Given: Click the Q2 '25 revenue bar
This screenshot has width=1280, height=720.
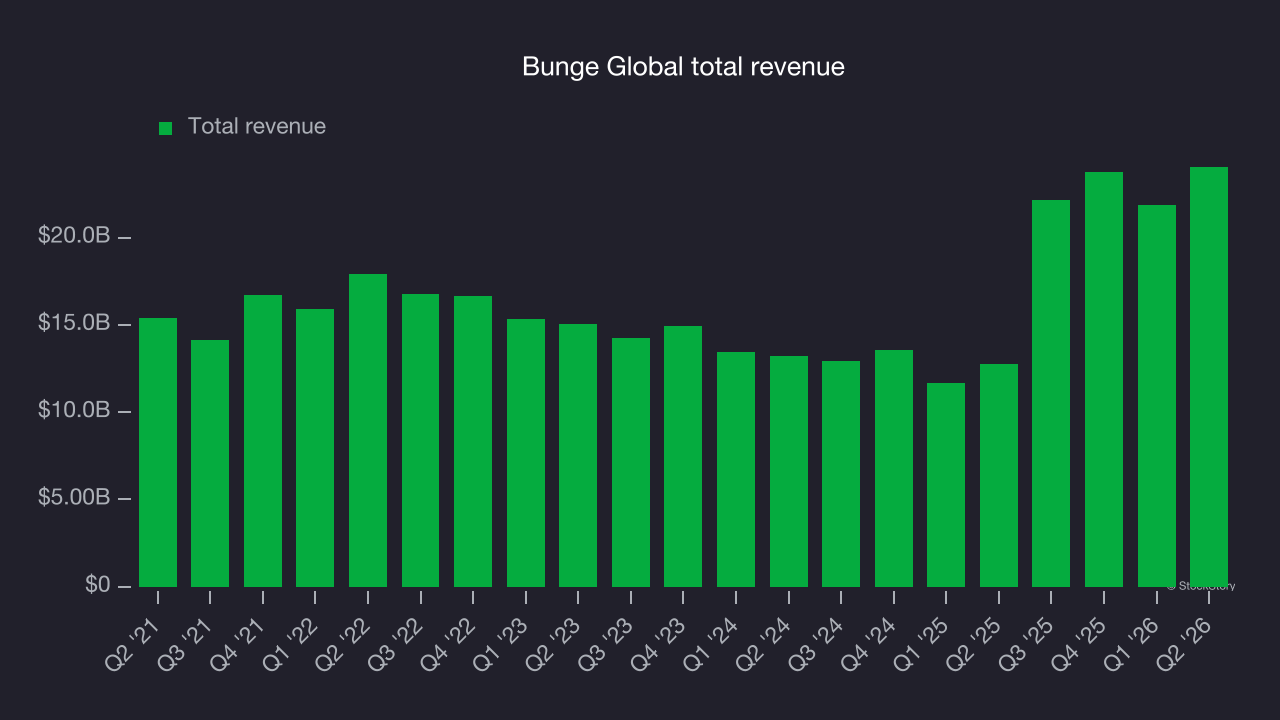Looking at the screenshot, I should (999, 475).
